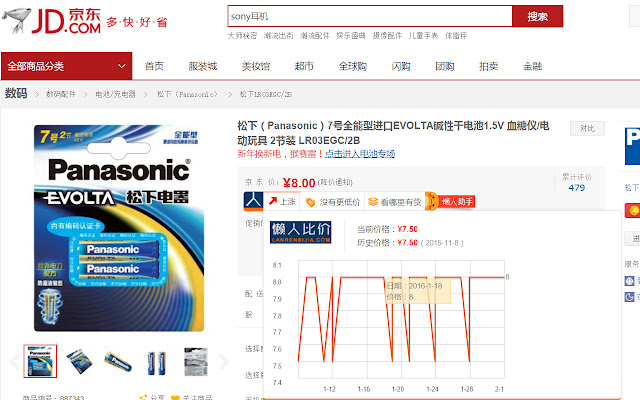Click the 降价通知 price alert link
The image size is (640, 400).
click(x=335, y=182)
